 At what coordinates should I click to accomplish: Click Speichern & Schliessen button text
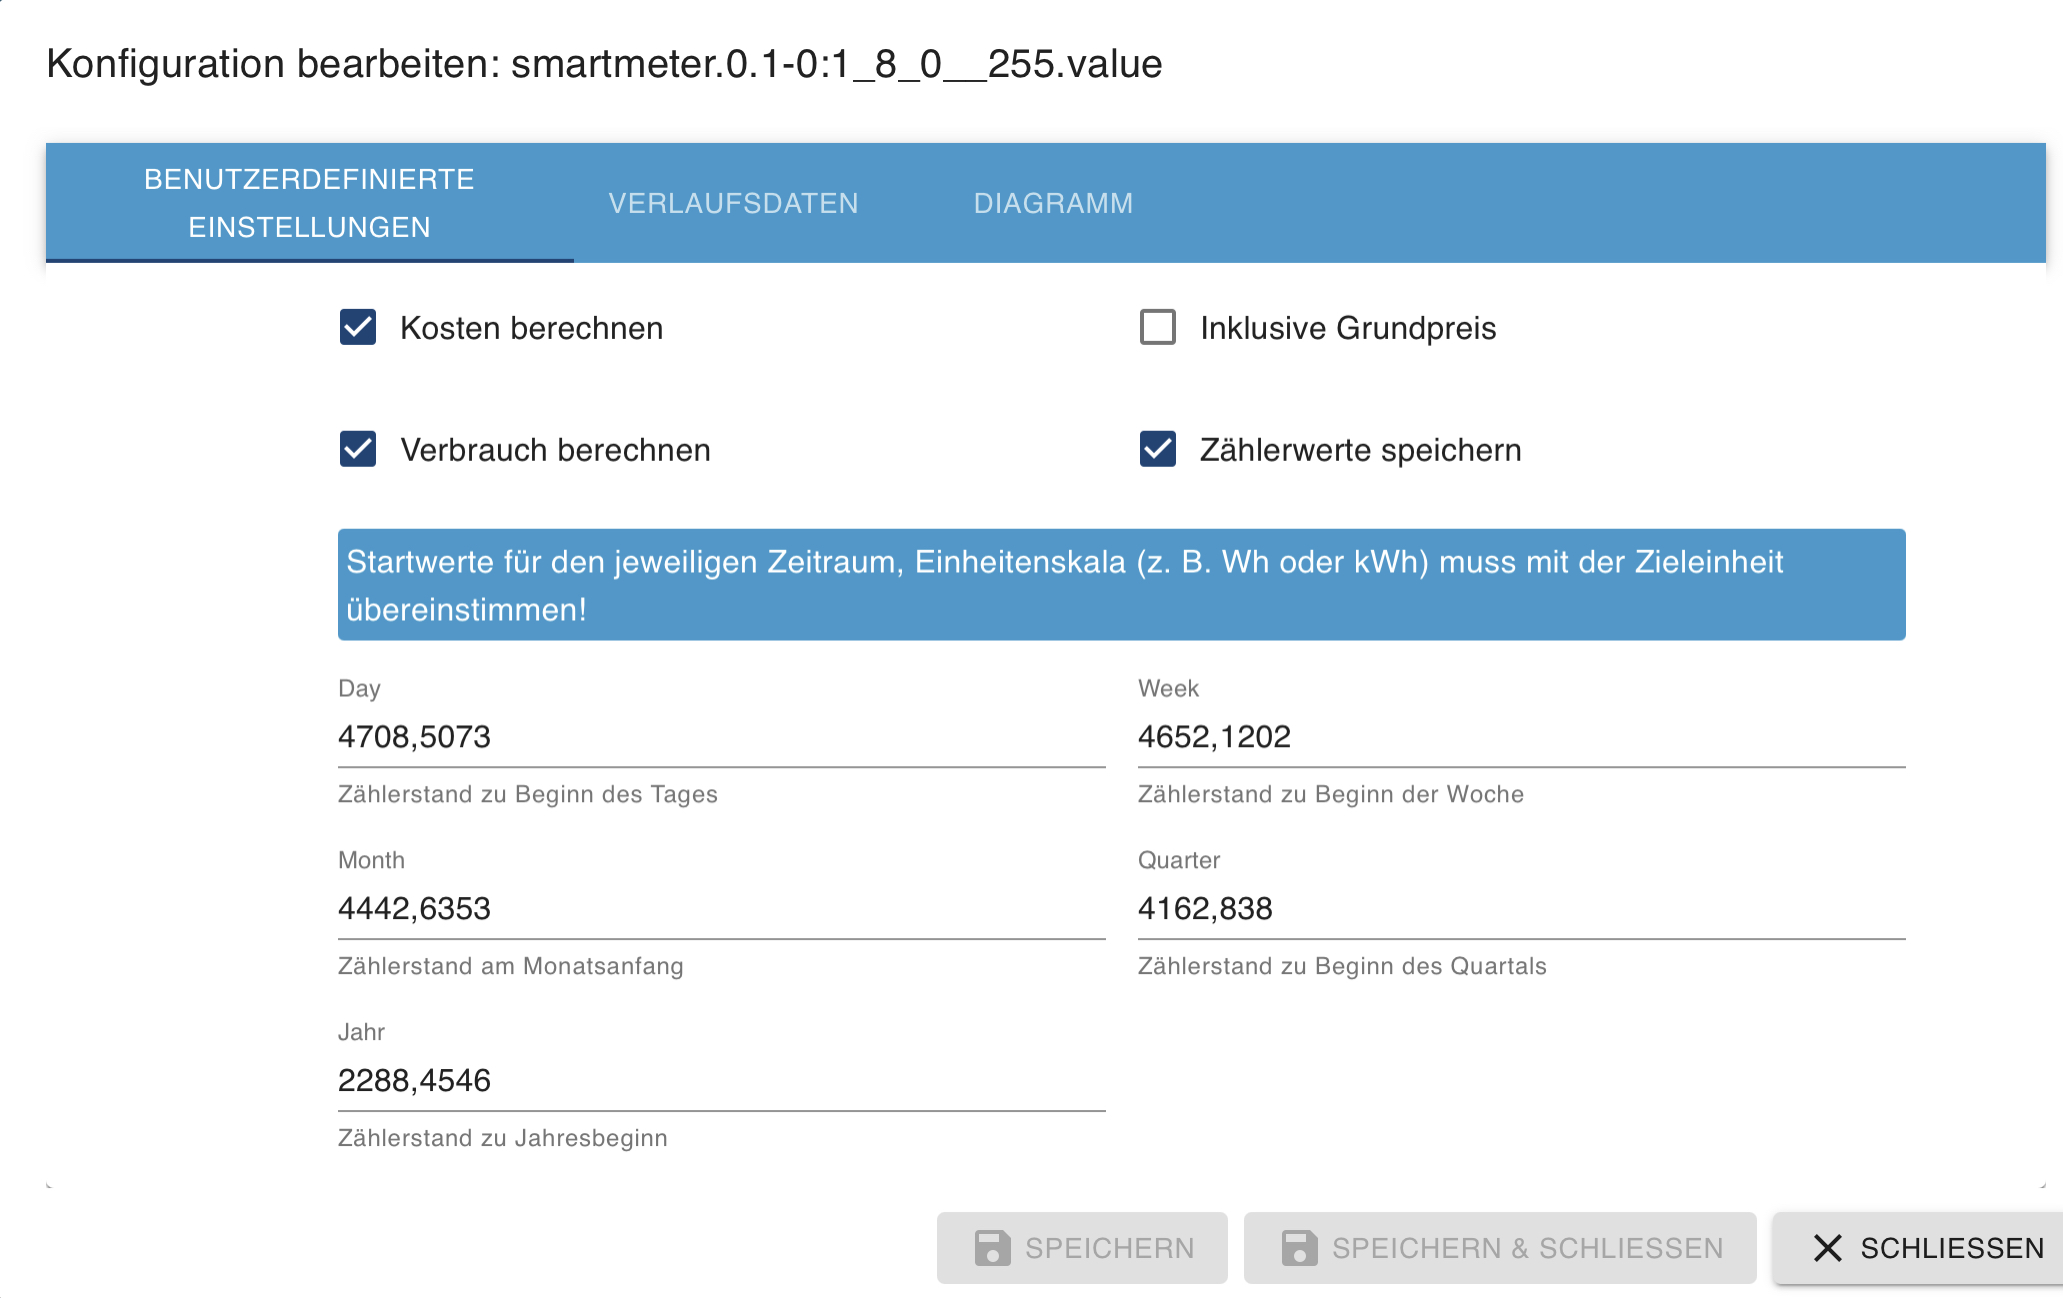click(1527, 1248)
